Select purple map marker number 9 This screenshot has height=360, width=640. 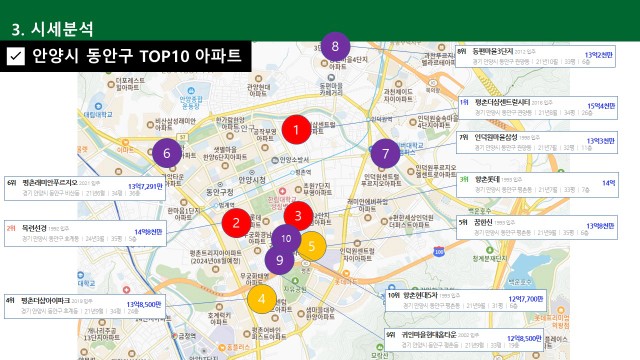(x=280, y=260)
